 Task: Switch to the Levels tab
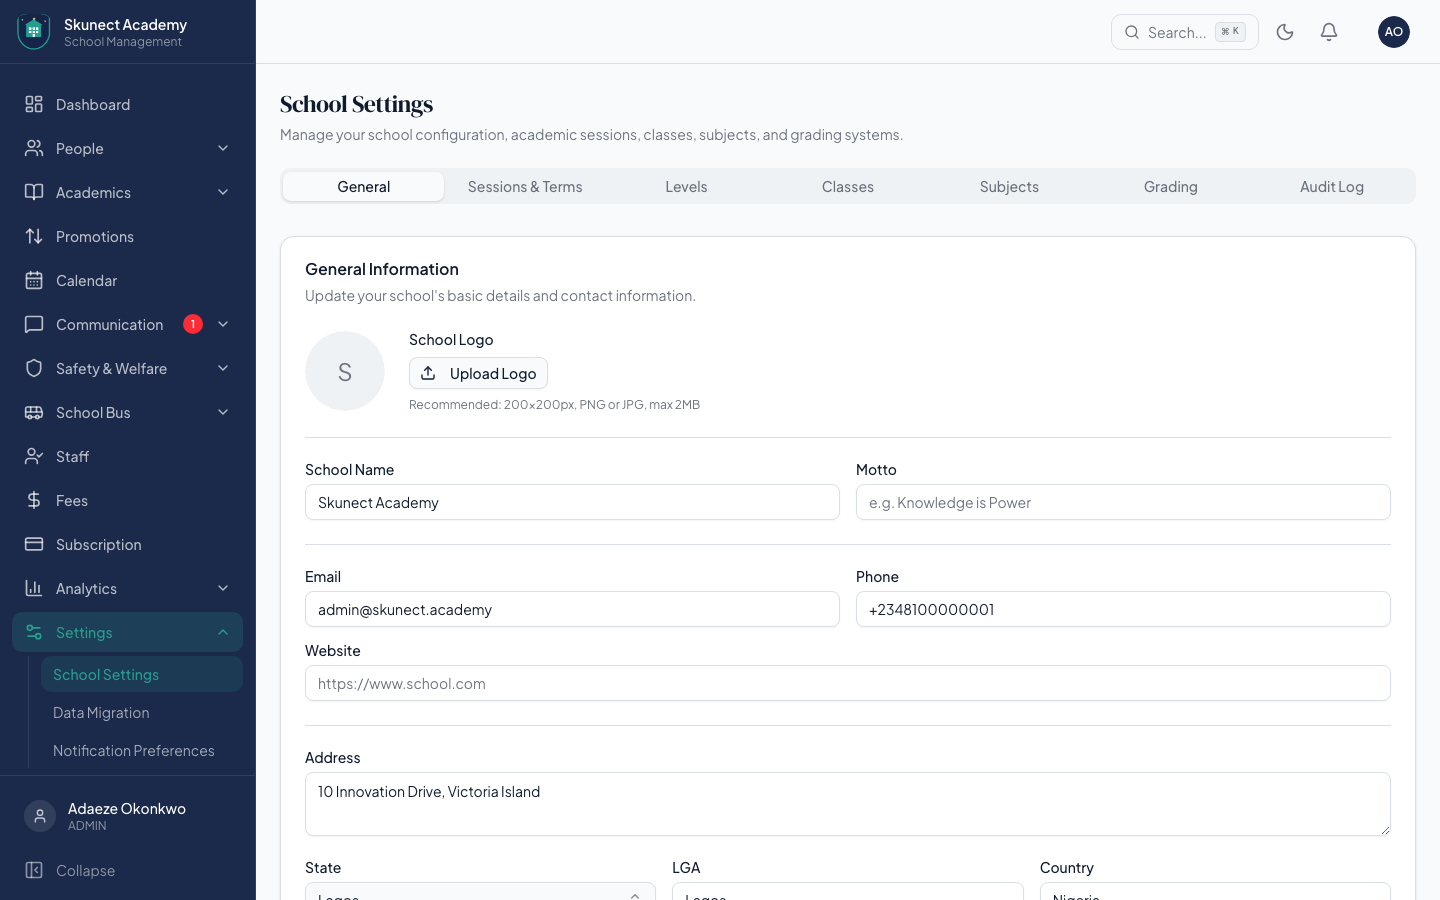686,186
